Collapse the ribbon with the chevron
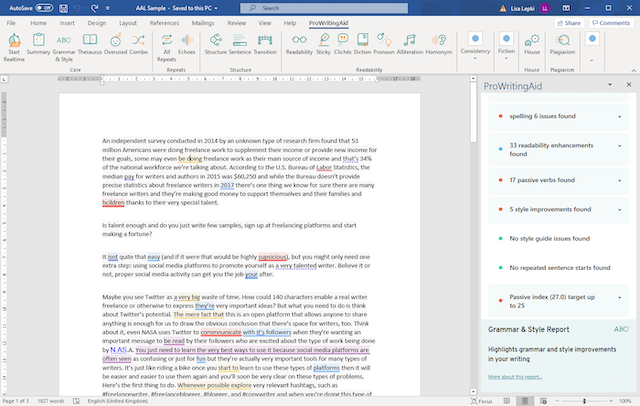Screen dimensions: 640x406 click(x=633, y=70)
